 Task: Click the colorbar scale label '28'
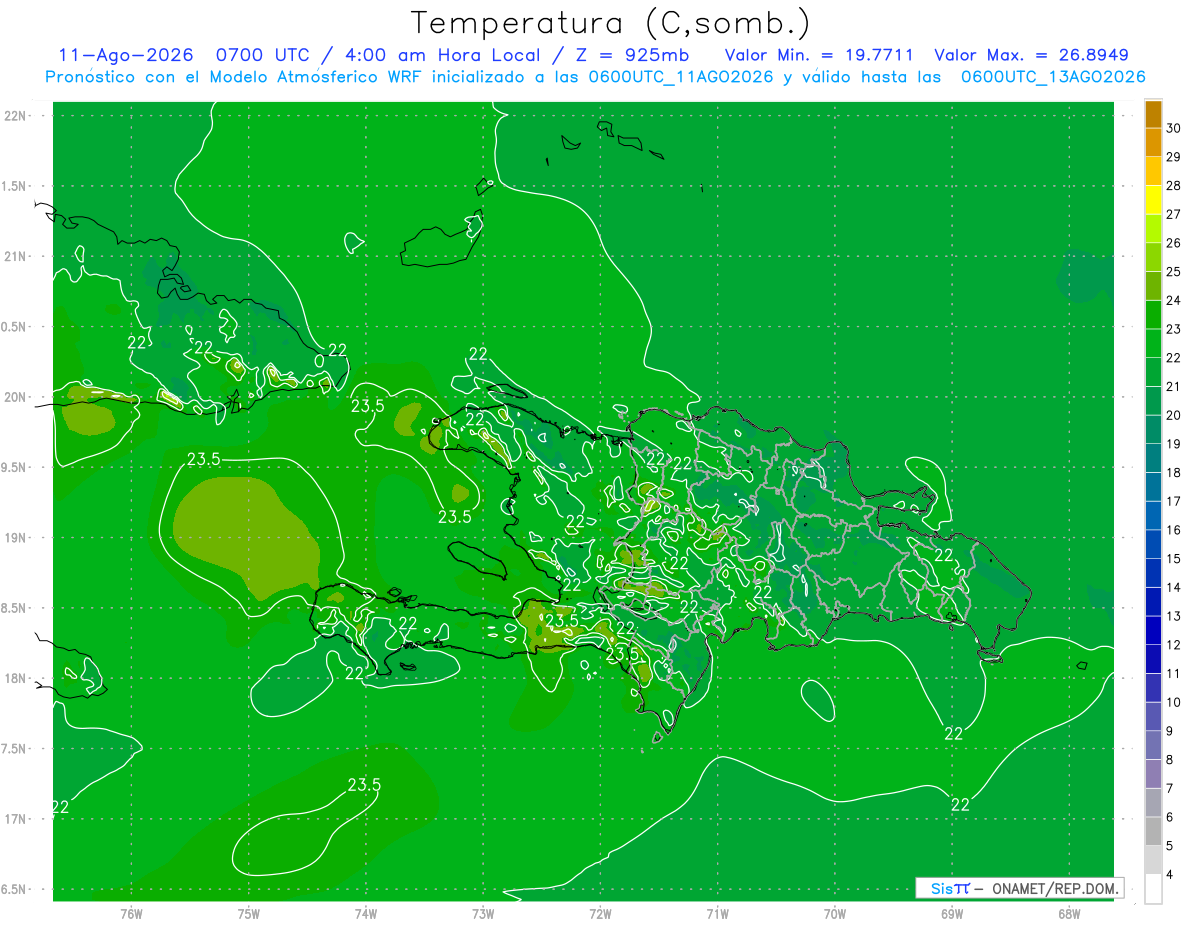1174,186
